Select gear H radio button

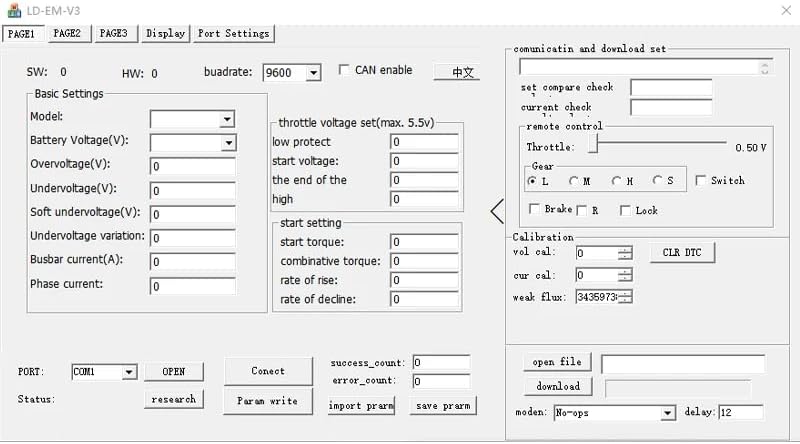616,181
